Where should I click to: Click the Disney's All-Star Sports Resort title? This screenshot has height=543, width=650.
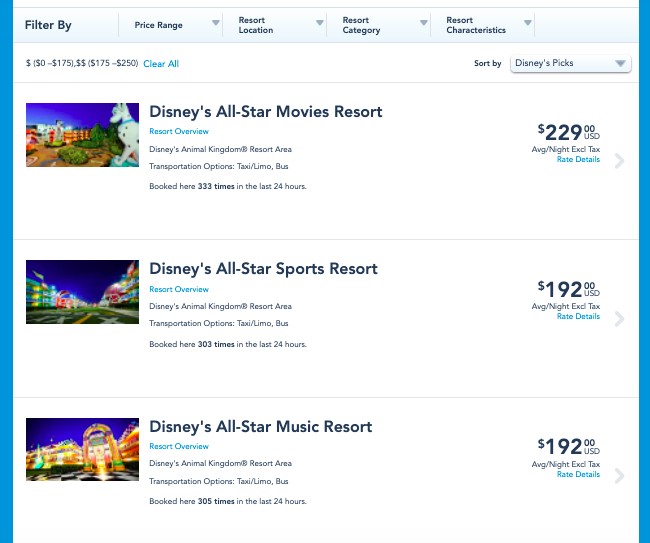pyautogui.click(x=263, y=269)
